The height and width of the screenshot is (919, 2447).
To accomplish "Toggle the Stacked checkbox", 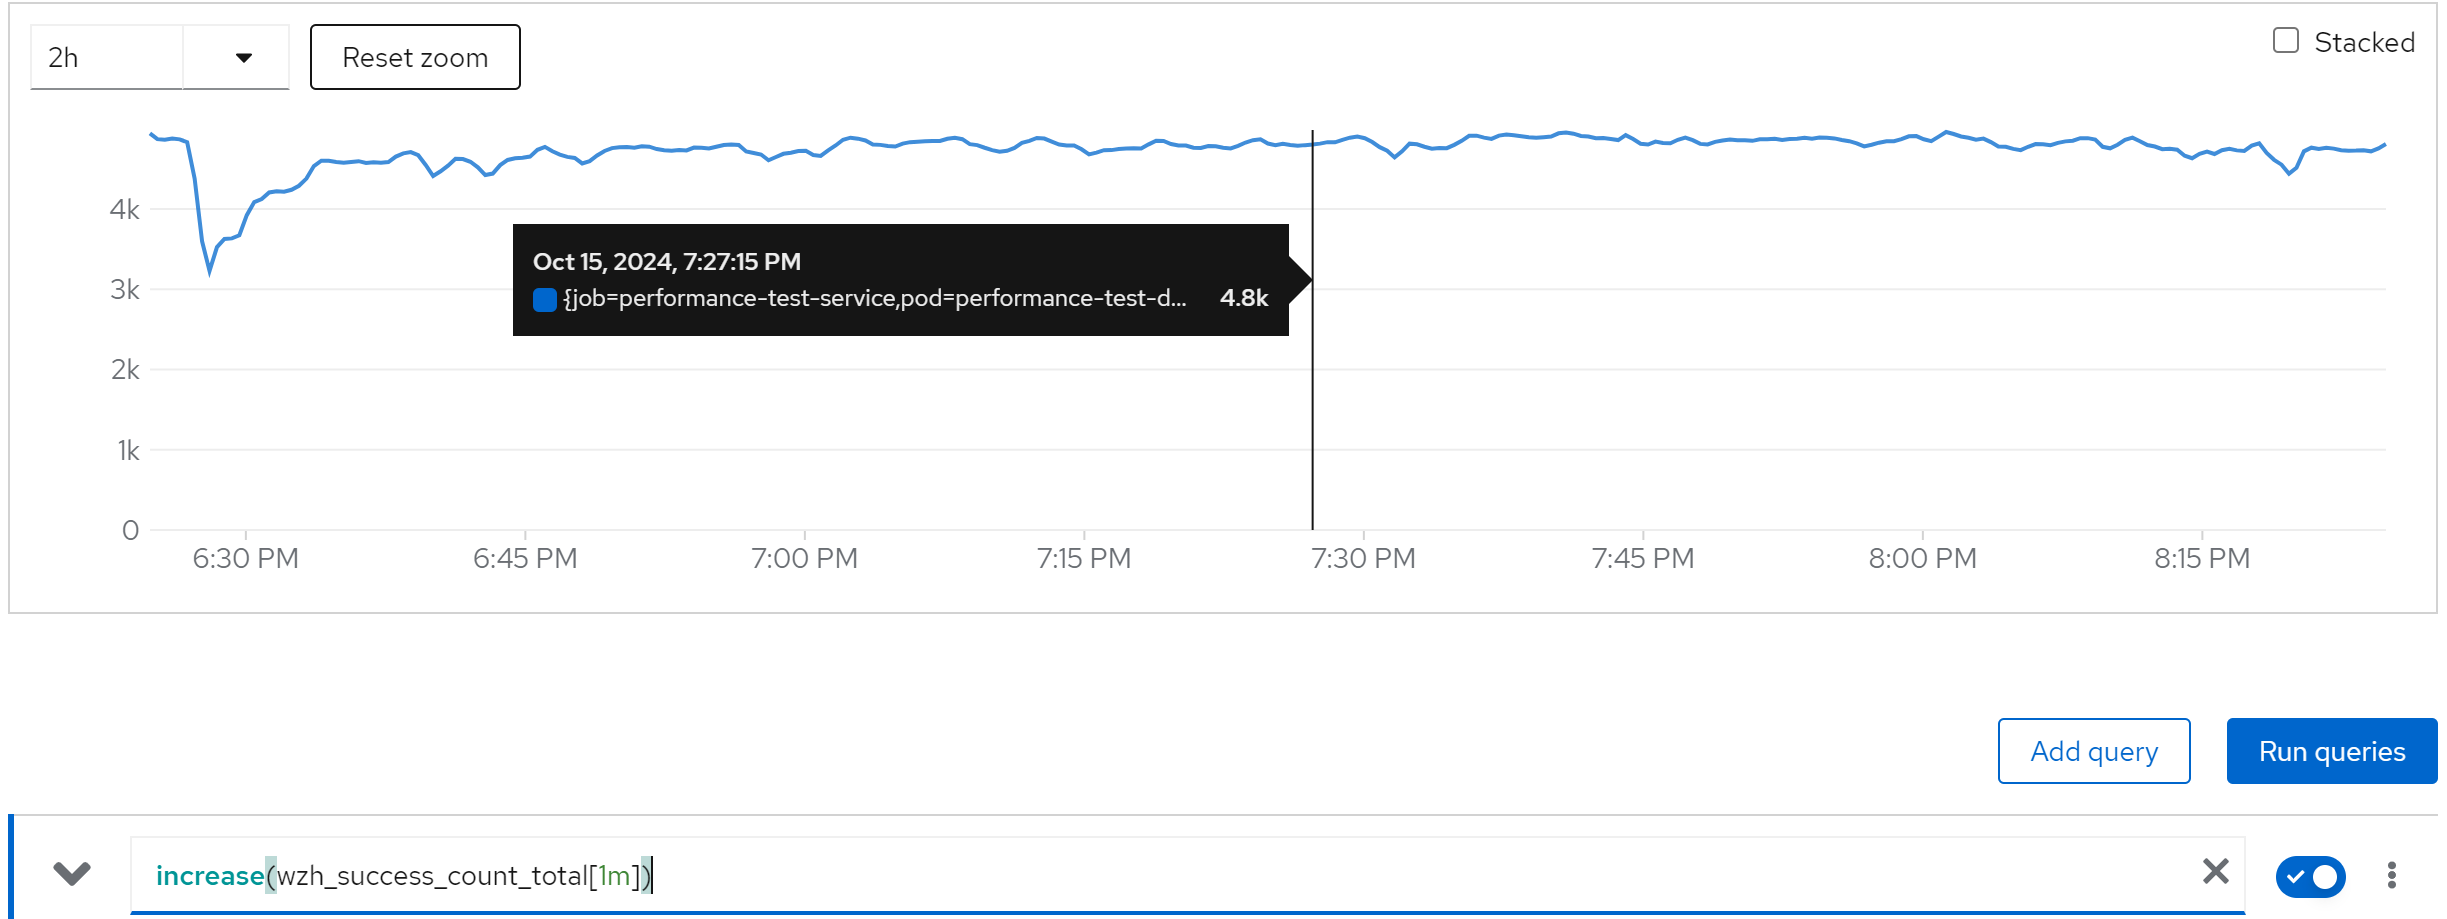I will click(x=2285, y=41).
